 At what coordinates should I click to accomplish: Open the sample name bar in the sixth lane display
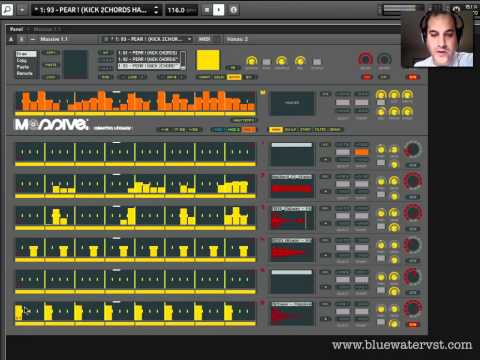[292, 304]
